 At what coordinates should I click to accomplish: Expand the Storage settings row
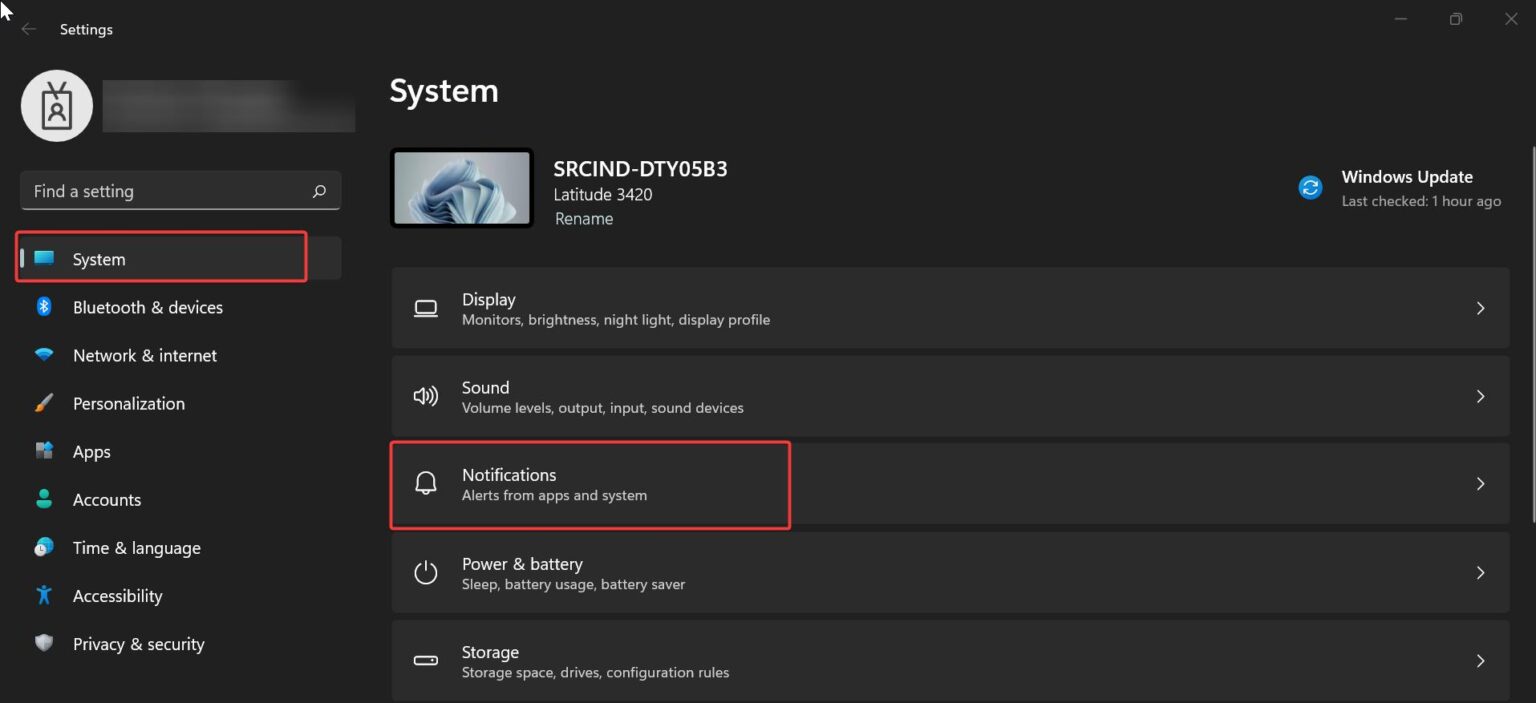950,660
